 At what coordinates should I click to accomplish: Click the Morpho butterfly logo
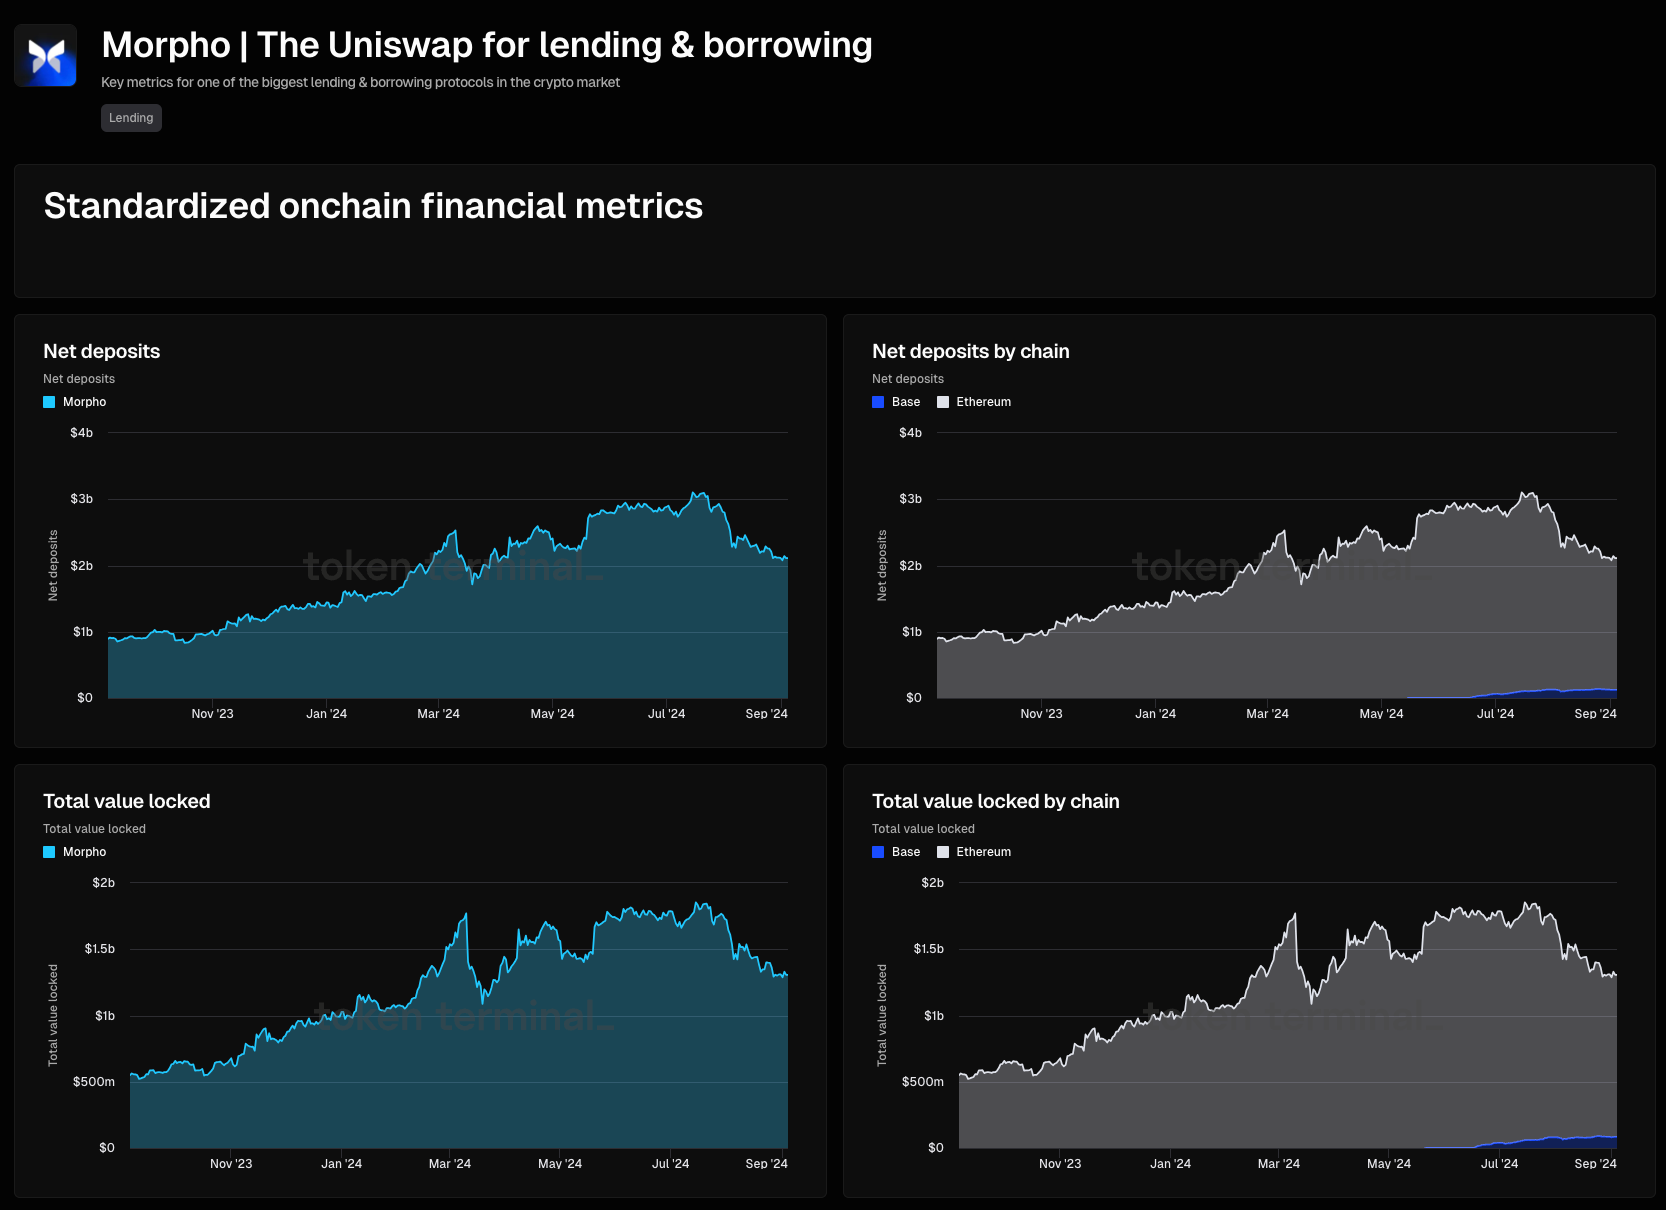click(x=45, y=56)
